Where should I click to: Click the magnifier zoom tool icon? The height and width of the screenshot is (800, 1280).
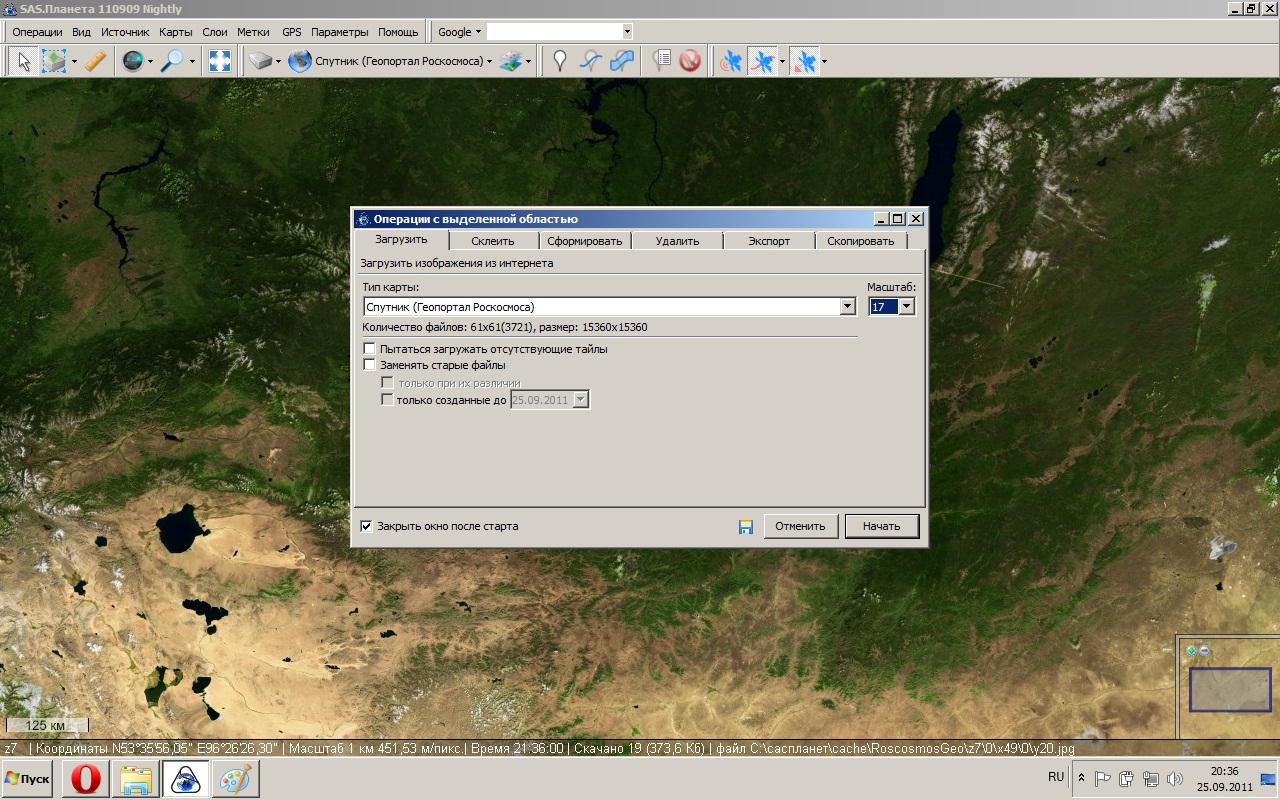click(x=172, y=61)
